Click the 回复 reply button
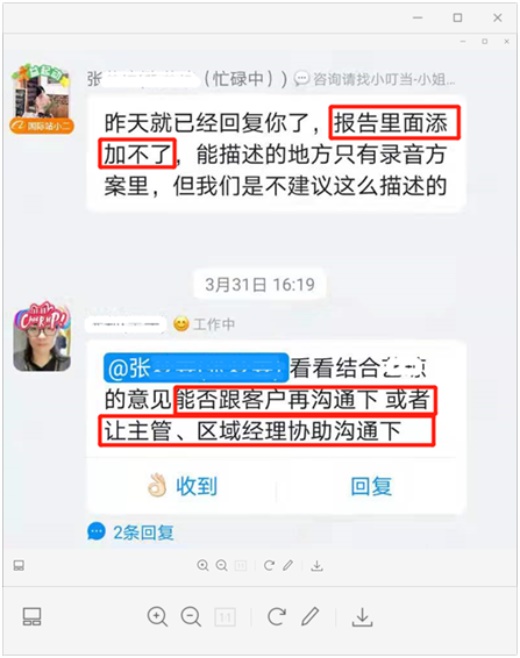This screenshot has height=658, width=520. 371,486
